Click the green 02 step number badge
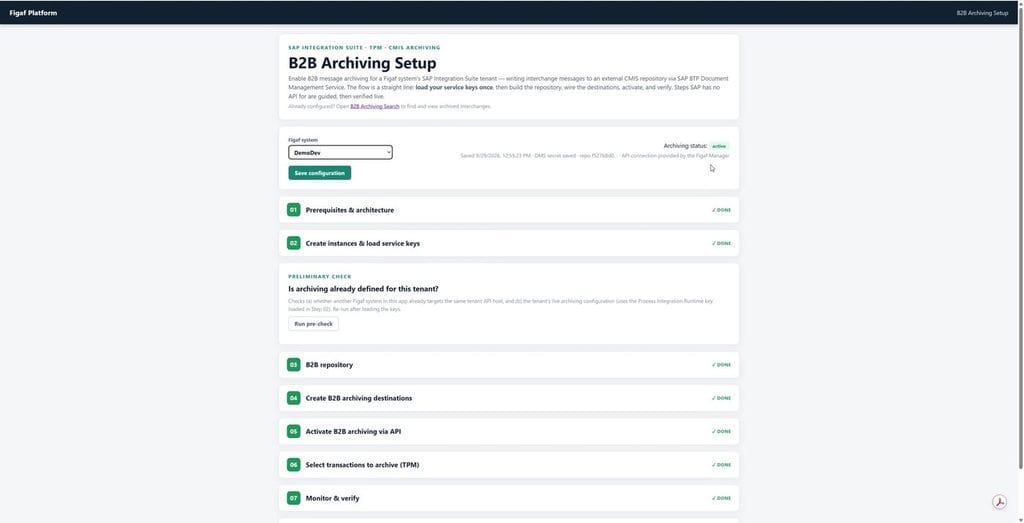Image resolution: width=1024 pixels, height=523 pixels. tap(294, 243)
